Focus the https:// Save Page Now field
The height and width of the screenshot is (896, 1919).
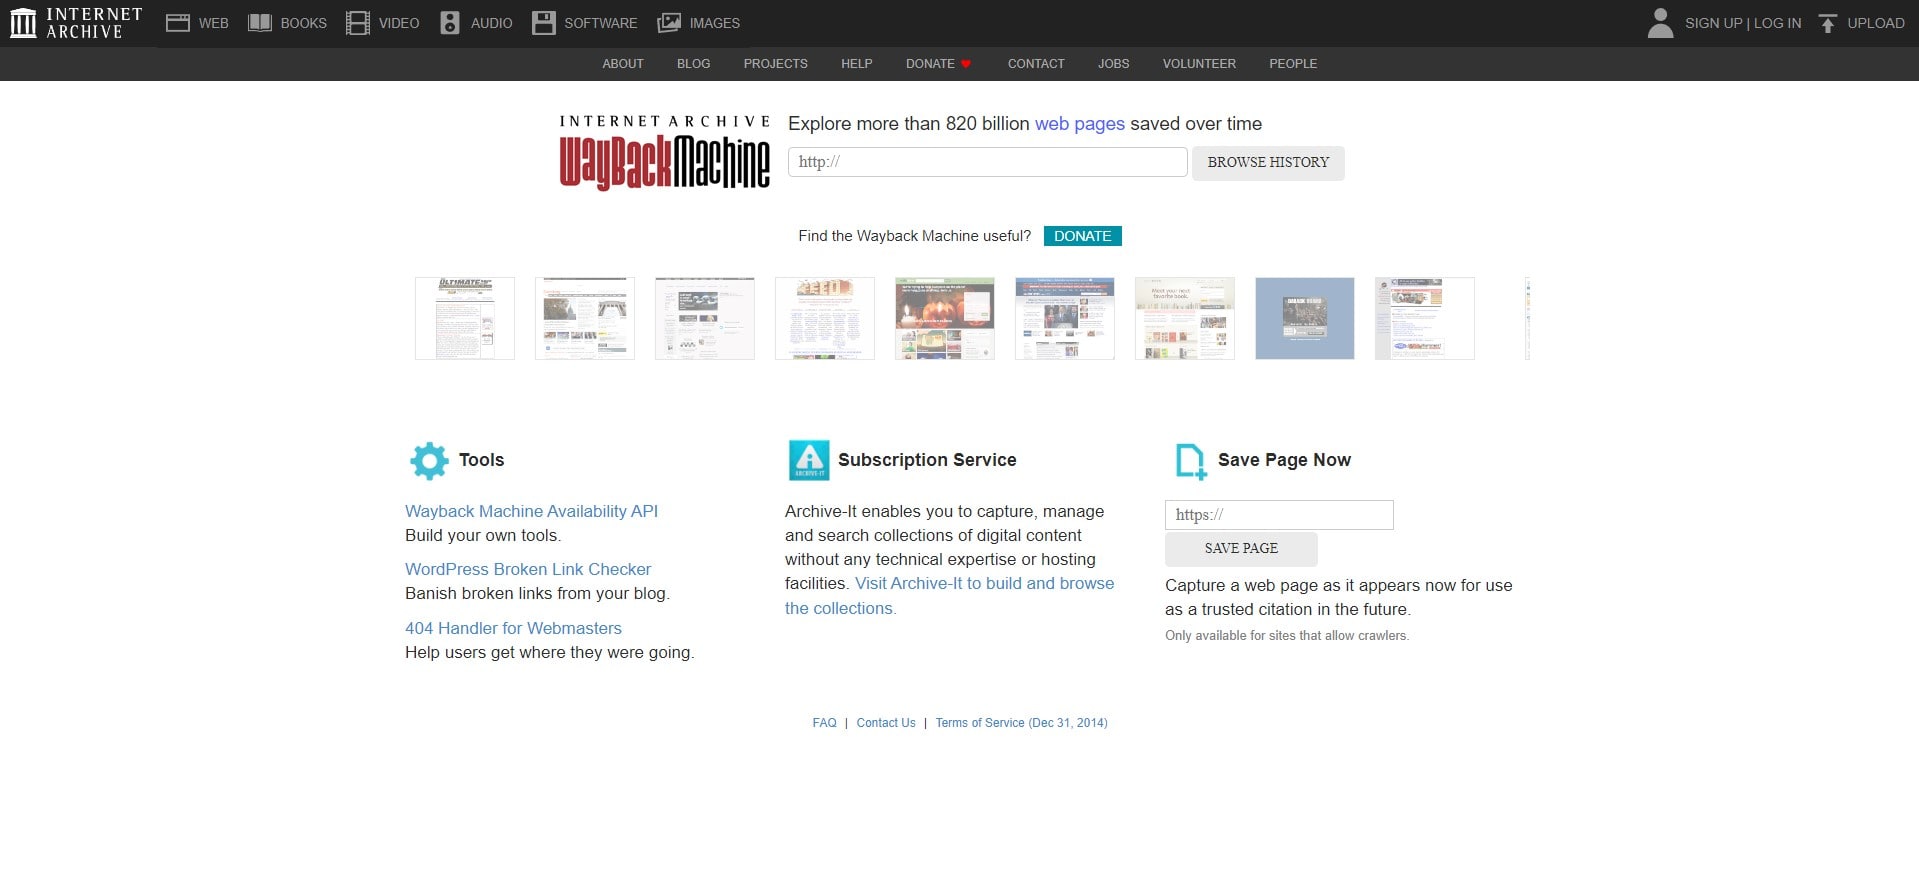pos(1279,515)
